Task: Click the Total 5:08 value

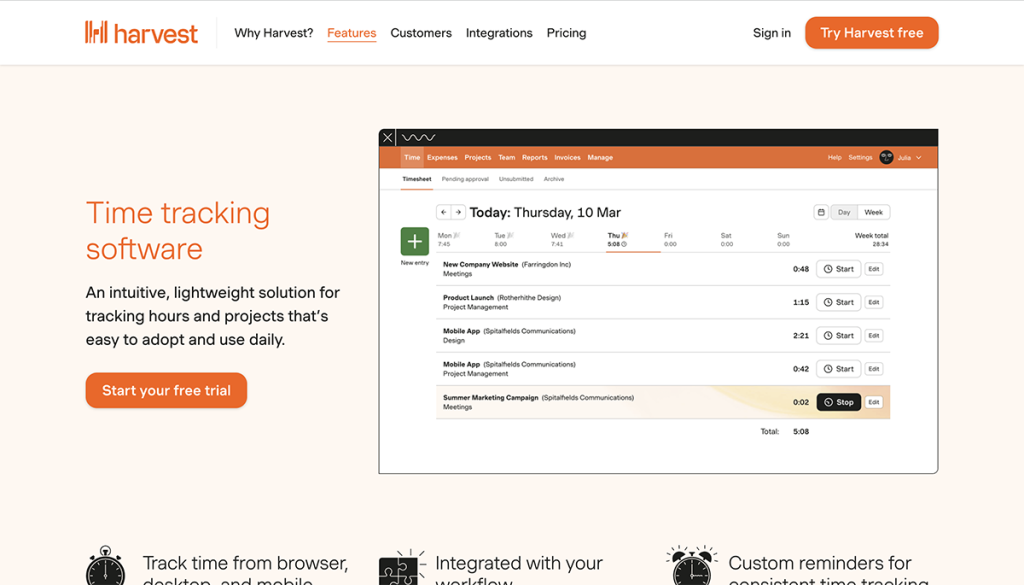Action: coord(801,432)
